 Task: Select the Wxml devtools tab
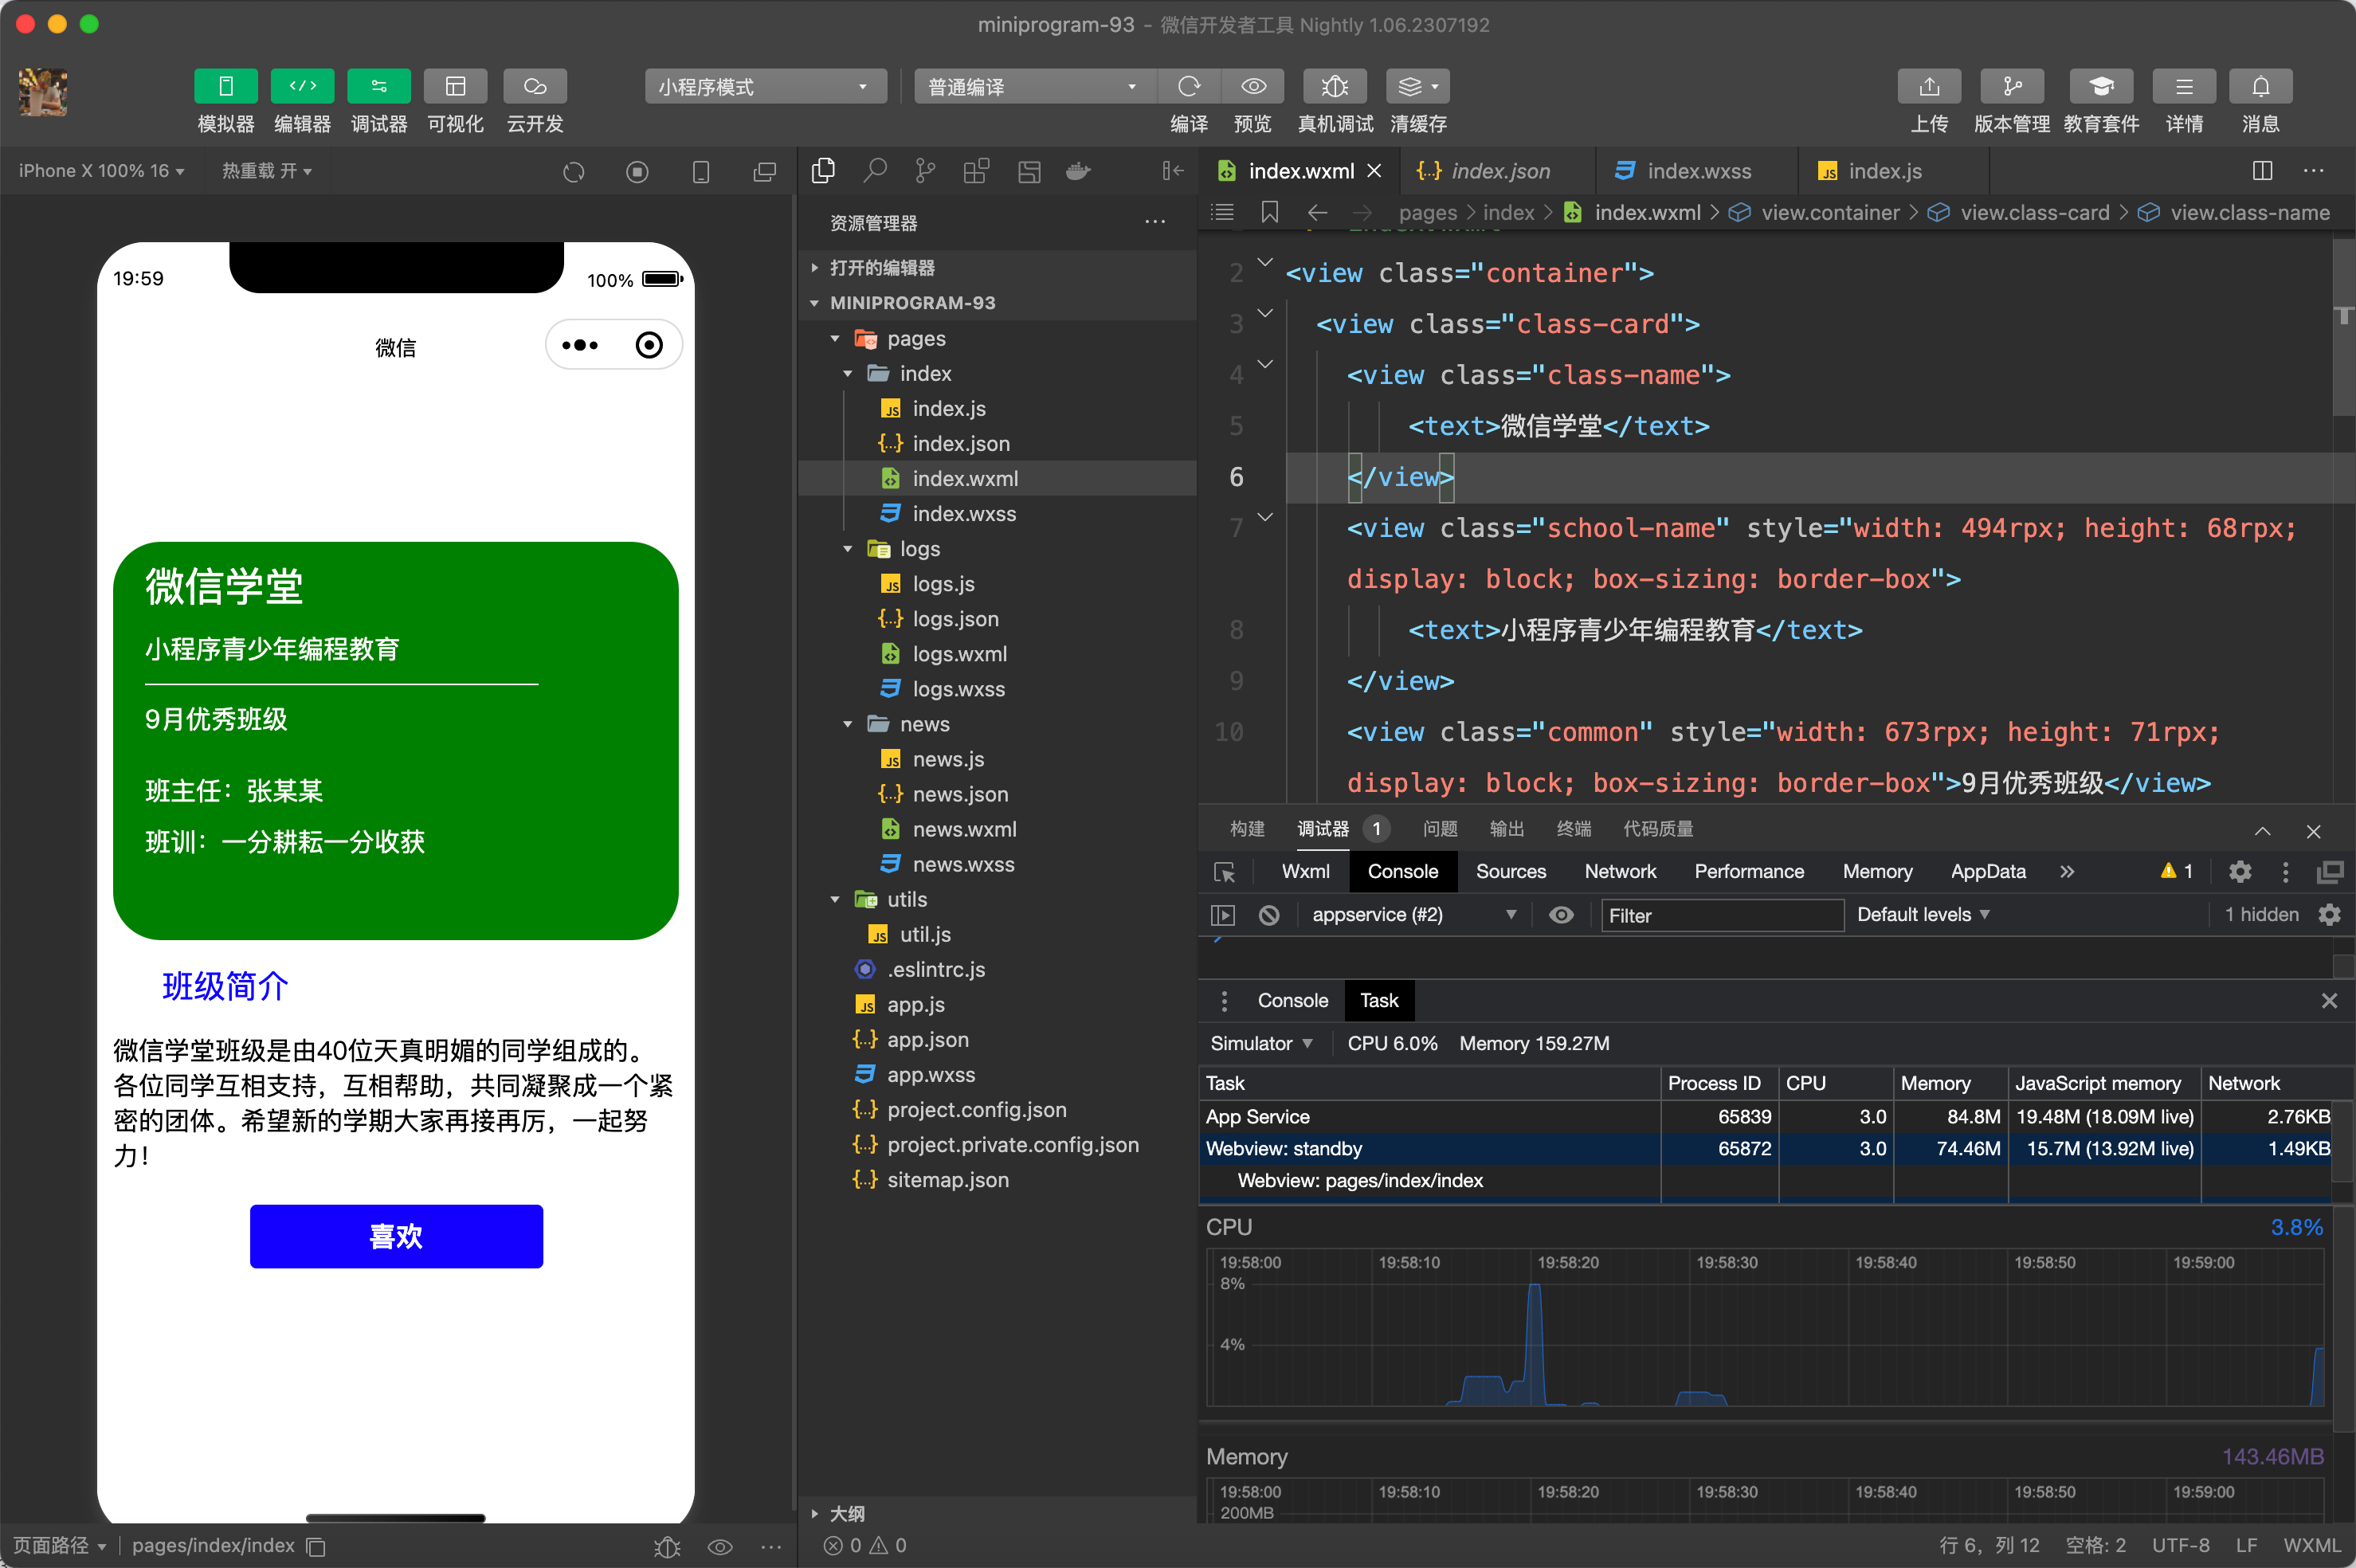[x=1305, y=872]
